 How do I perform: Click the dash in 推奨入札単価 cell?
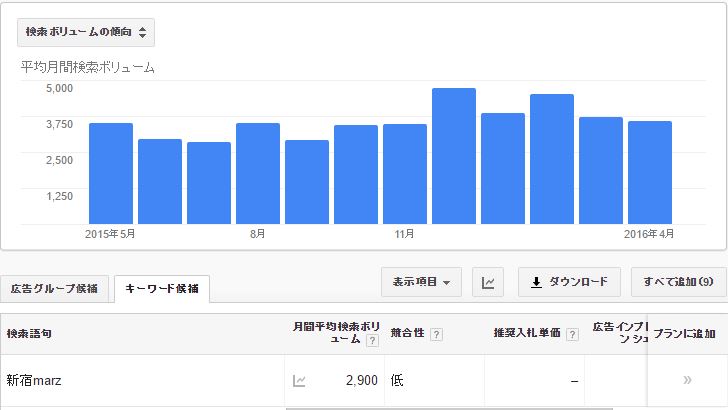[x=574, y=381]
